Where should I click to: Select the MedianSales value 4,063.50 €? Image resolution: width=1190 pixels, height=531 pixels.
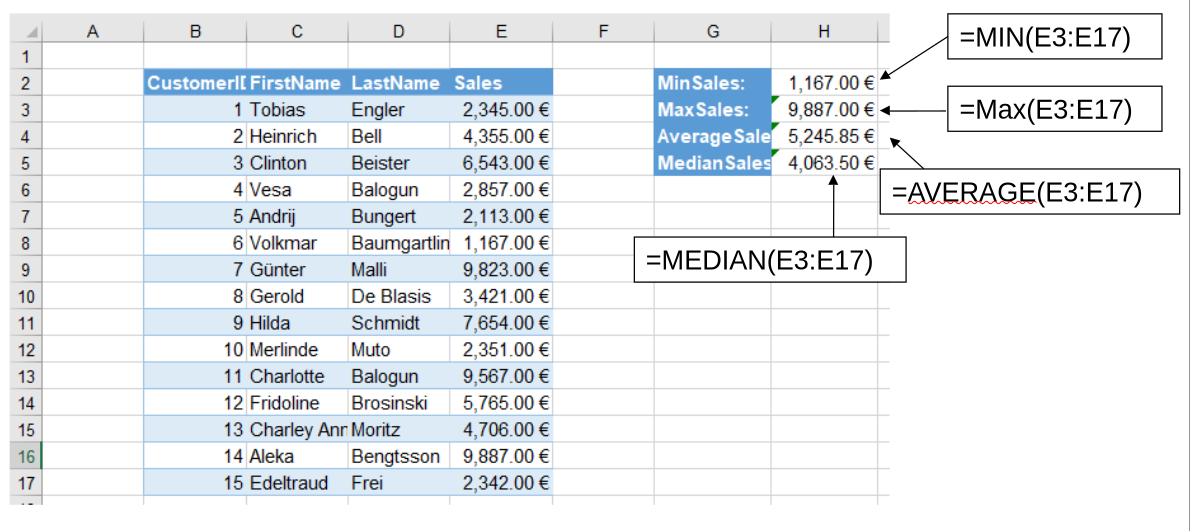pyautogui.click(x=824, y=163)
